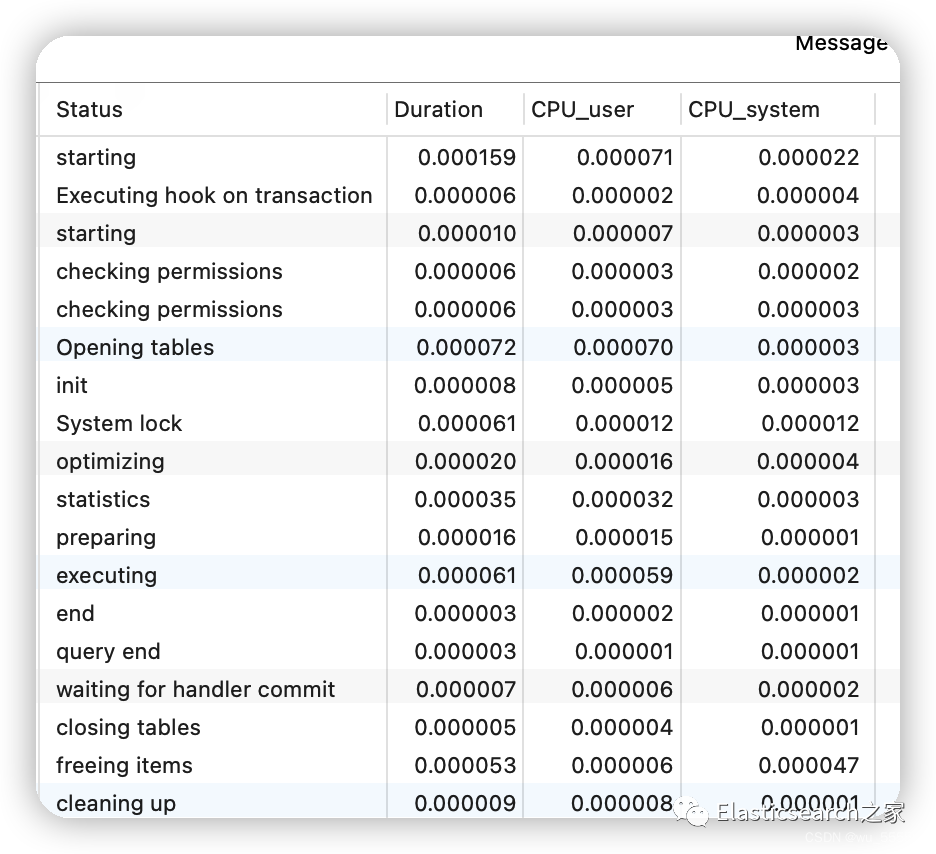This screenshot has height=854, width=936.
Task: Click the WeChat watermark icon
Action: [x=691, y=813]
